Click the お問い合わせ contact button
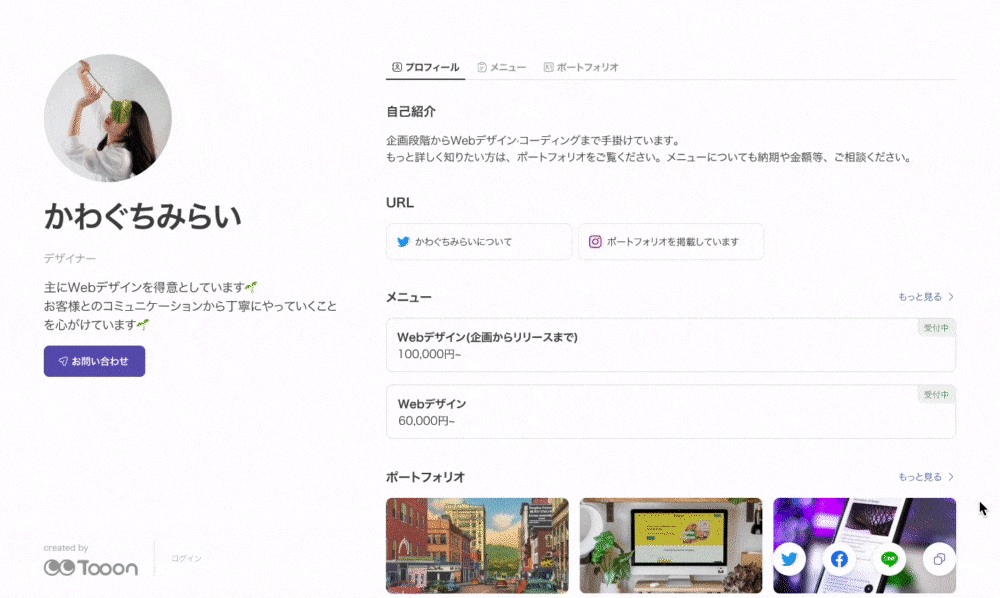 [94, 361]
